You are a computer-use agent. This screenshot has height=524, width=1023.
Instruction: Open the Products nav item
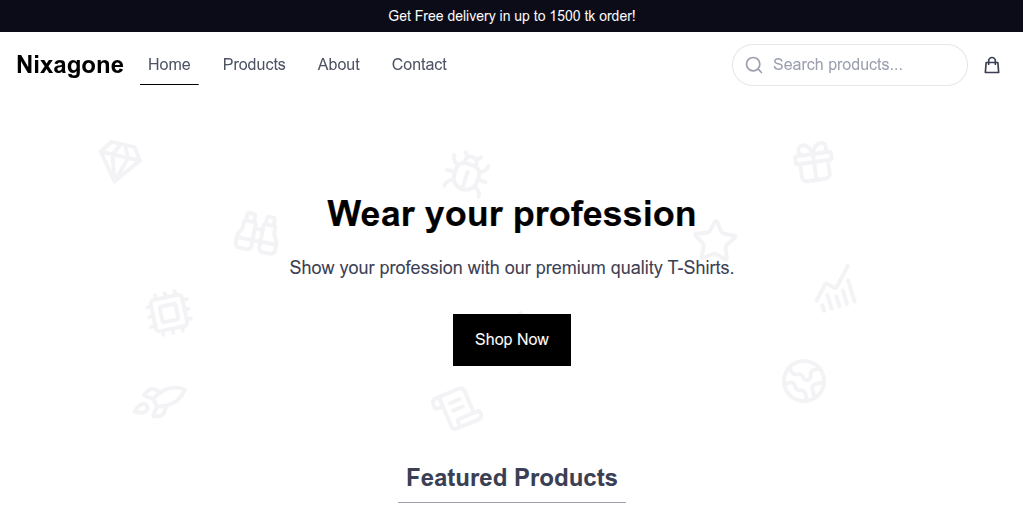(254, 65)
